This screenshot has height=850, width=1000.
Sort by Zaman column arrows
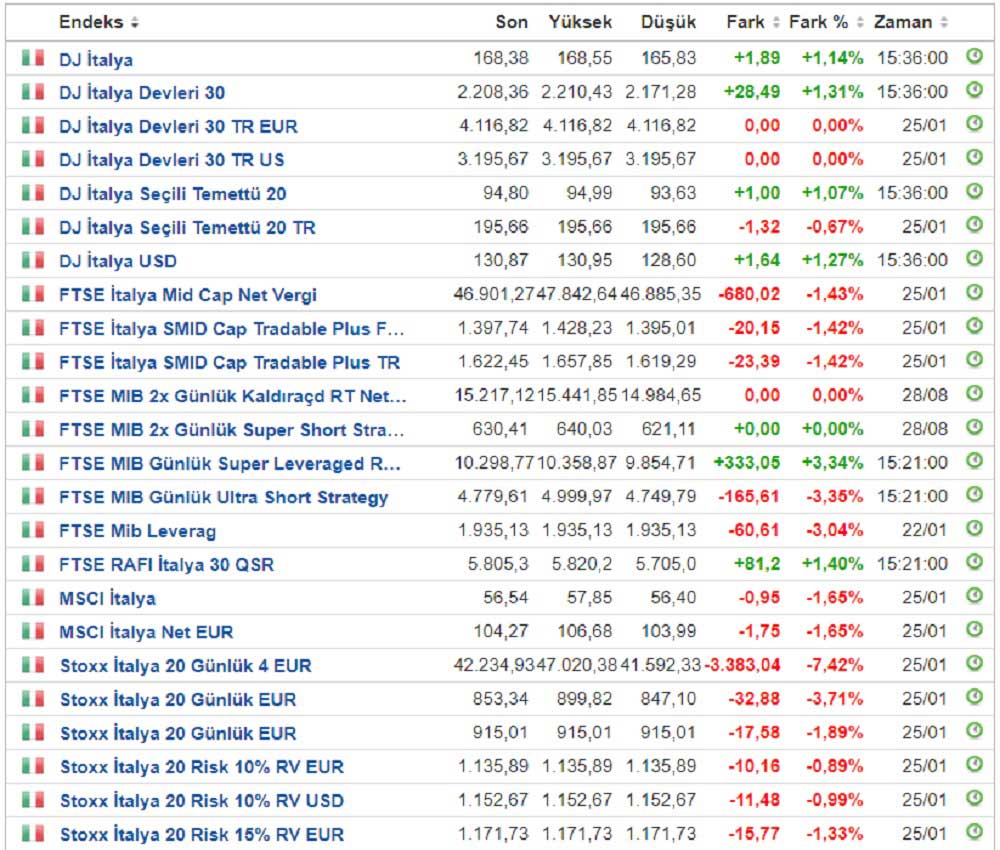944,23
